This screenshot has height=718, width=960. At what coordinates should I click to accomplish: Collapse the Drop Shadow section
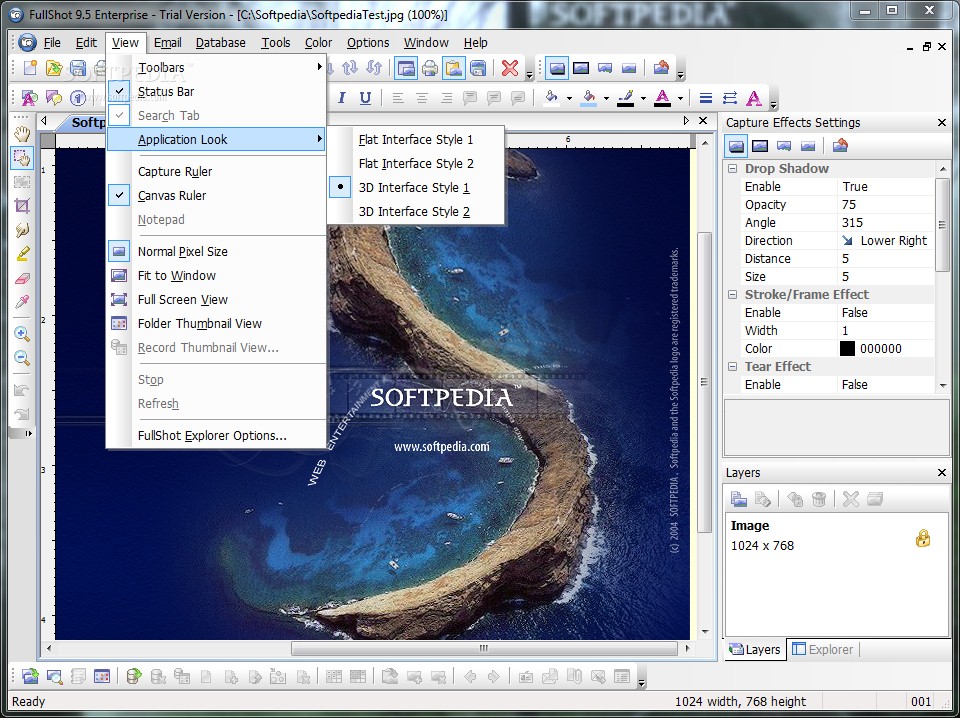(x=732, y=168)
